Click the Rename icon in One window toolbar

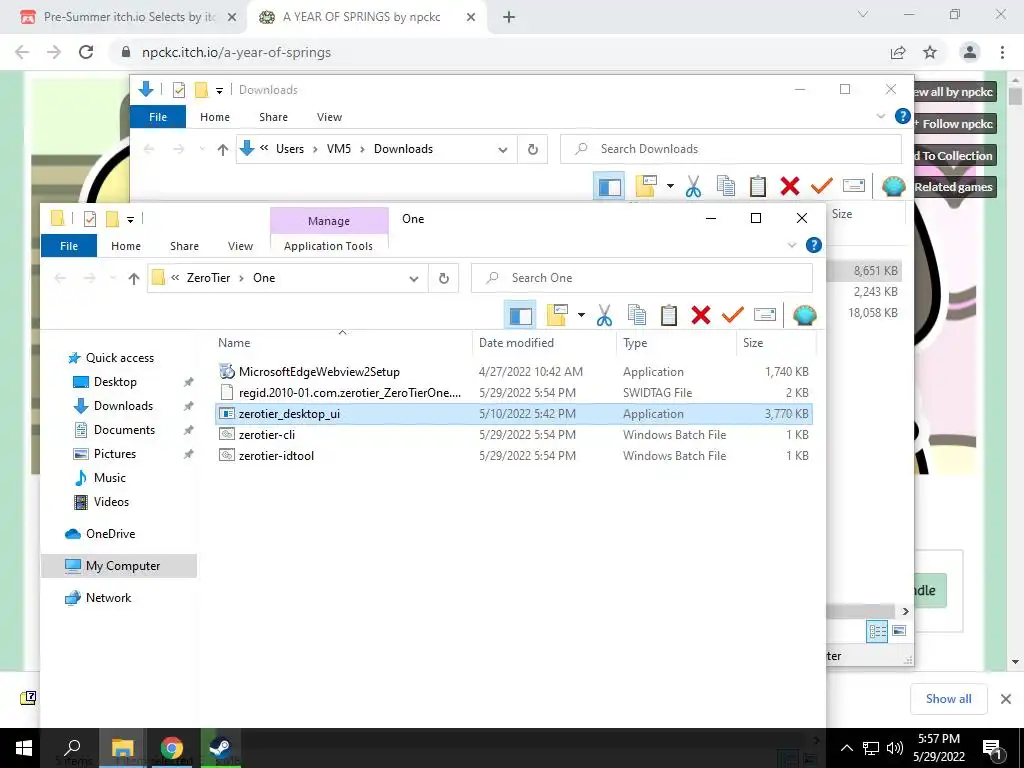(765, 315)
